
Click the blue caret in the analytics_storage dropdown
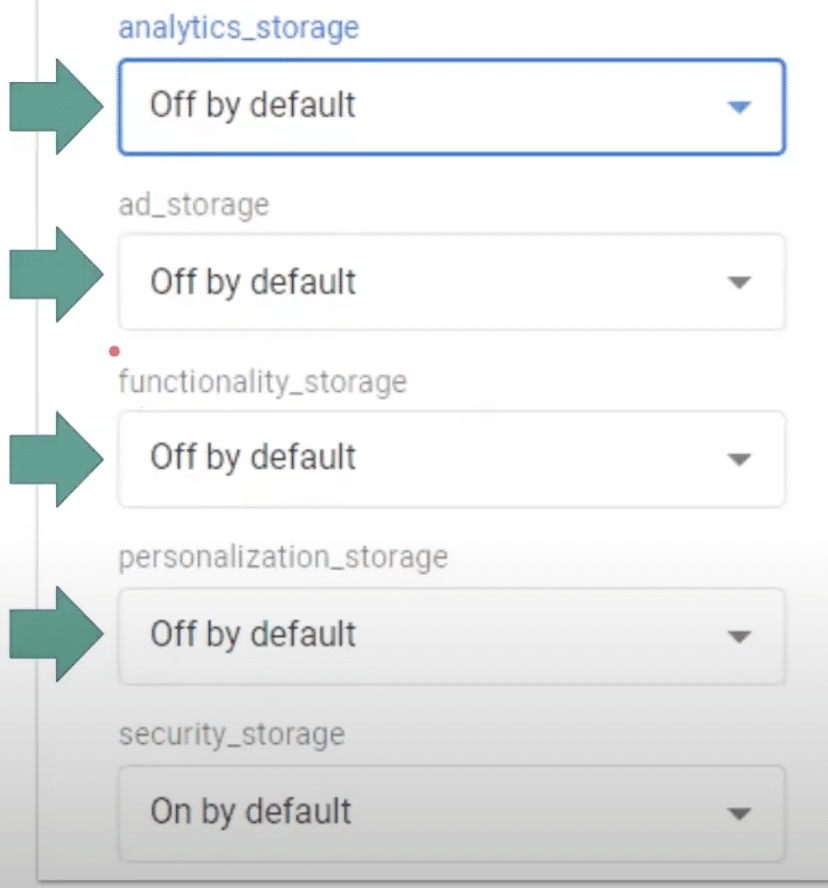pos(737,106)
